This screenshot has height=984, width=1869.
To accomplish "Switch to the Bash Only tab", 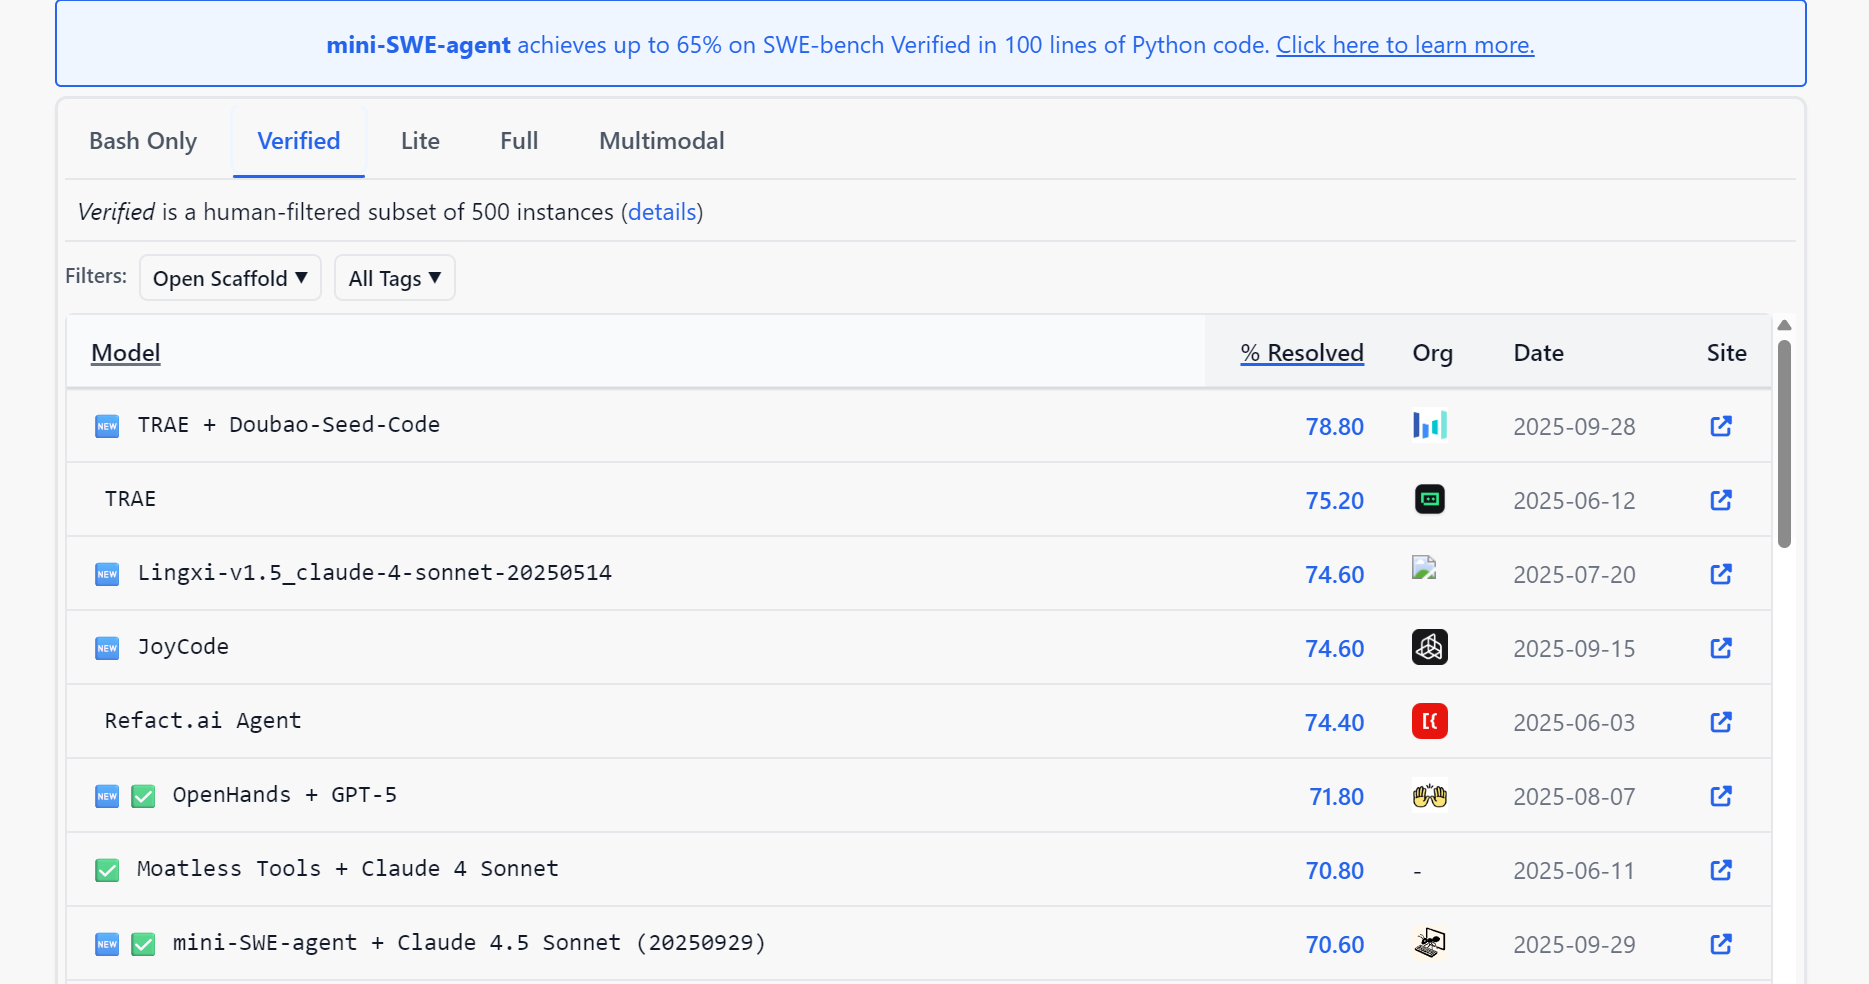I will pyautogui.click(x=143, y=141).
